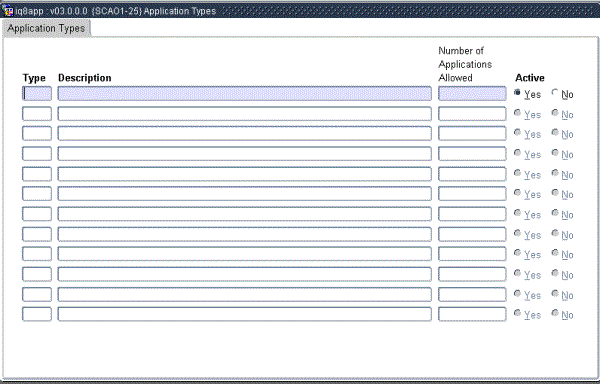Screen dimensions: 600x384
Task: Click the Description field in the third row
Action: [x=245, y=133]
